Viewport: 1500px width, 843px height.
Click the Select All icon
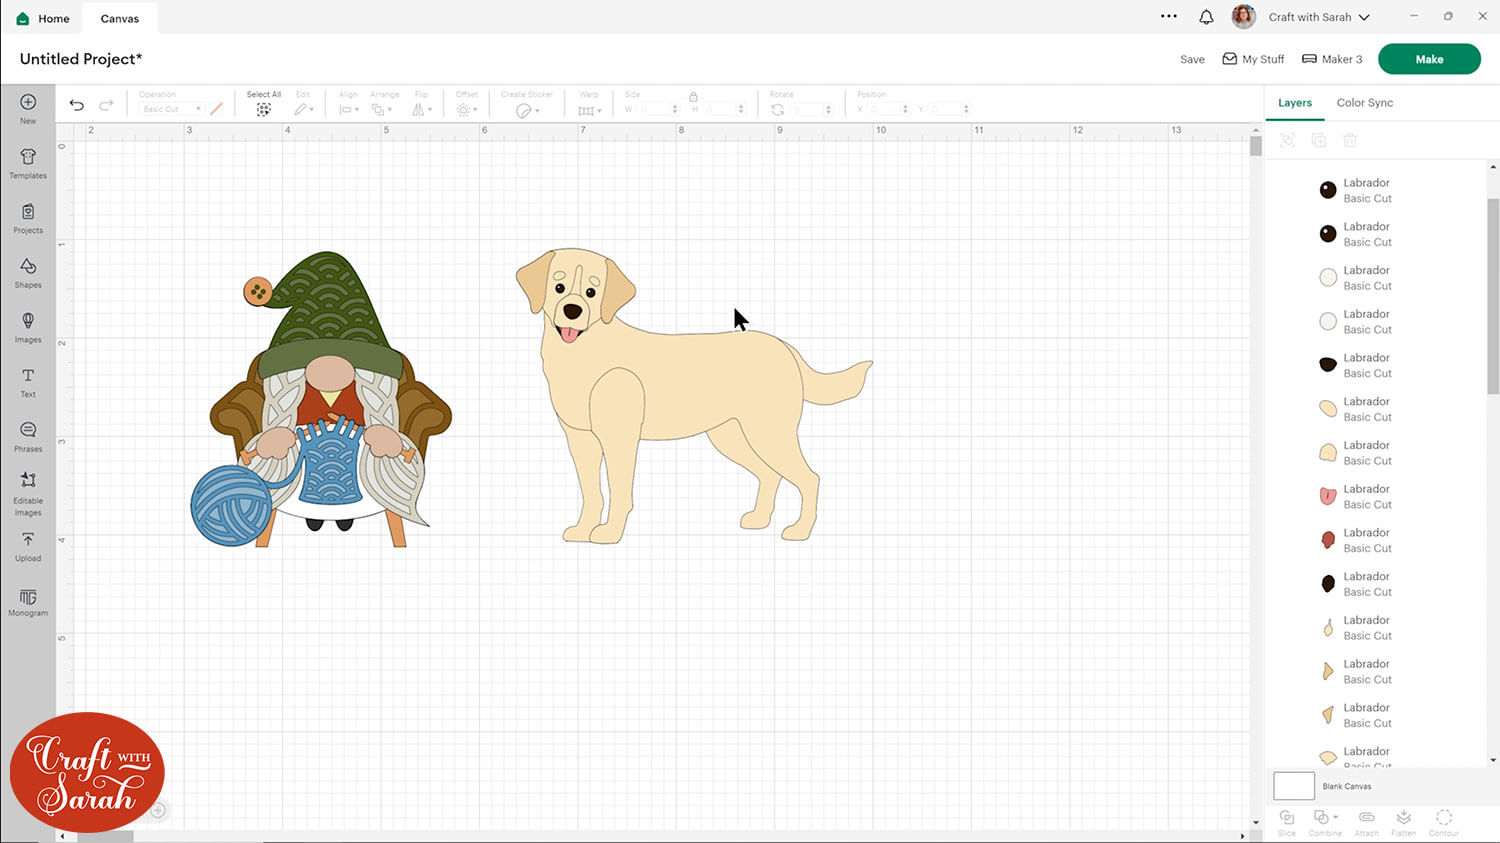(263, 109)
